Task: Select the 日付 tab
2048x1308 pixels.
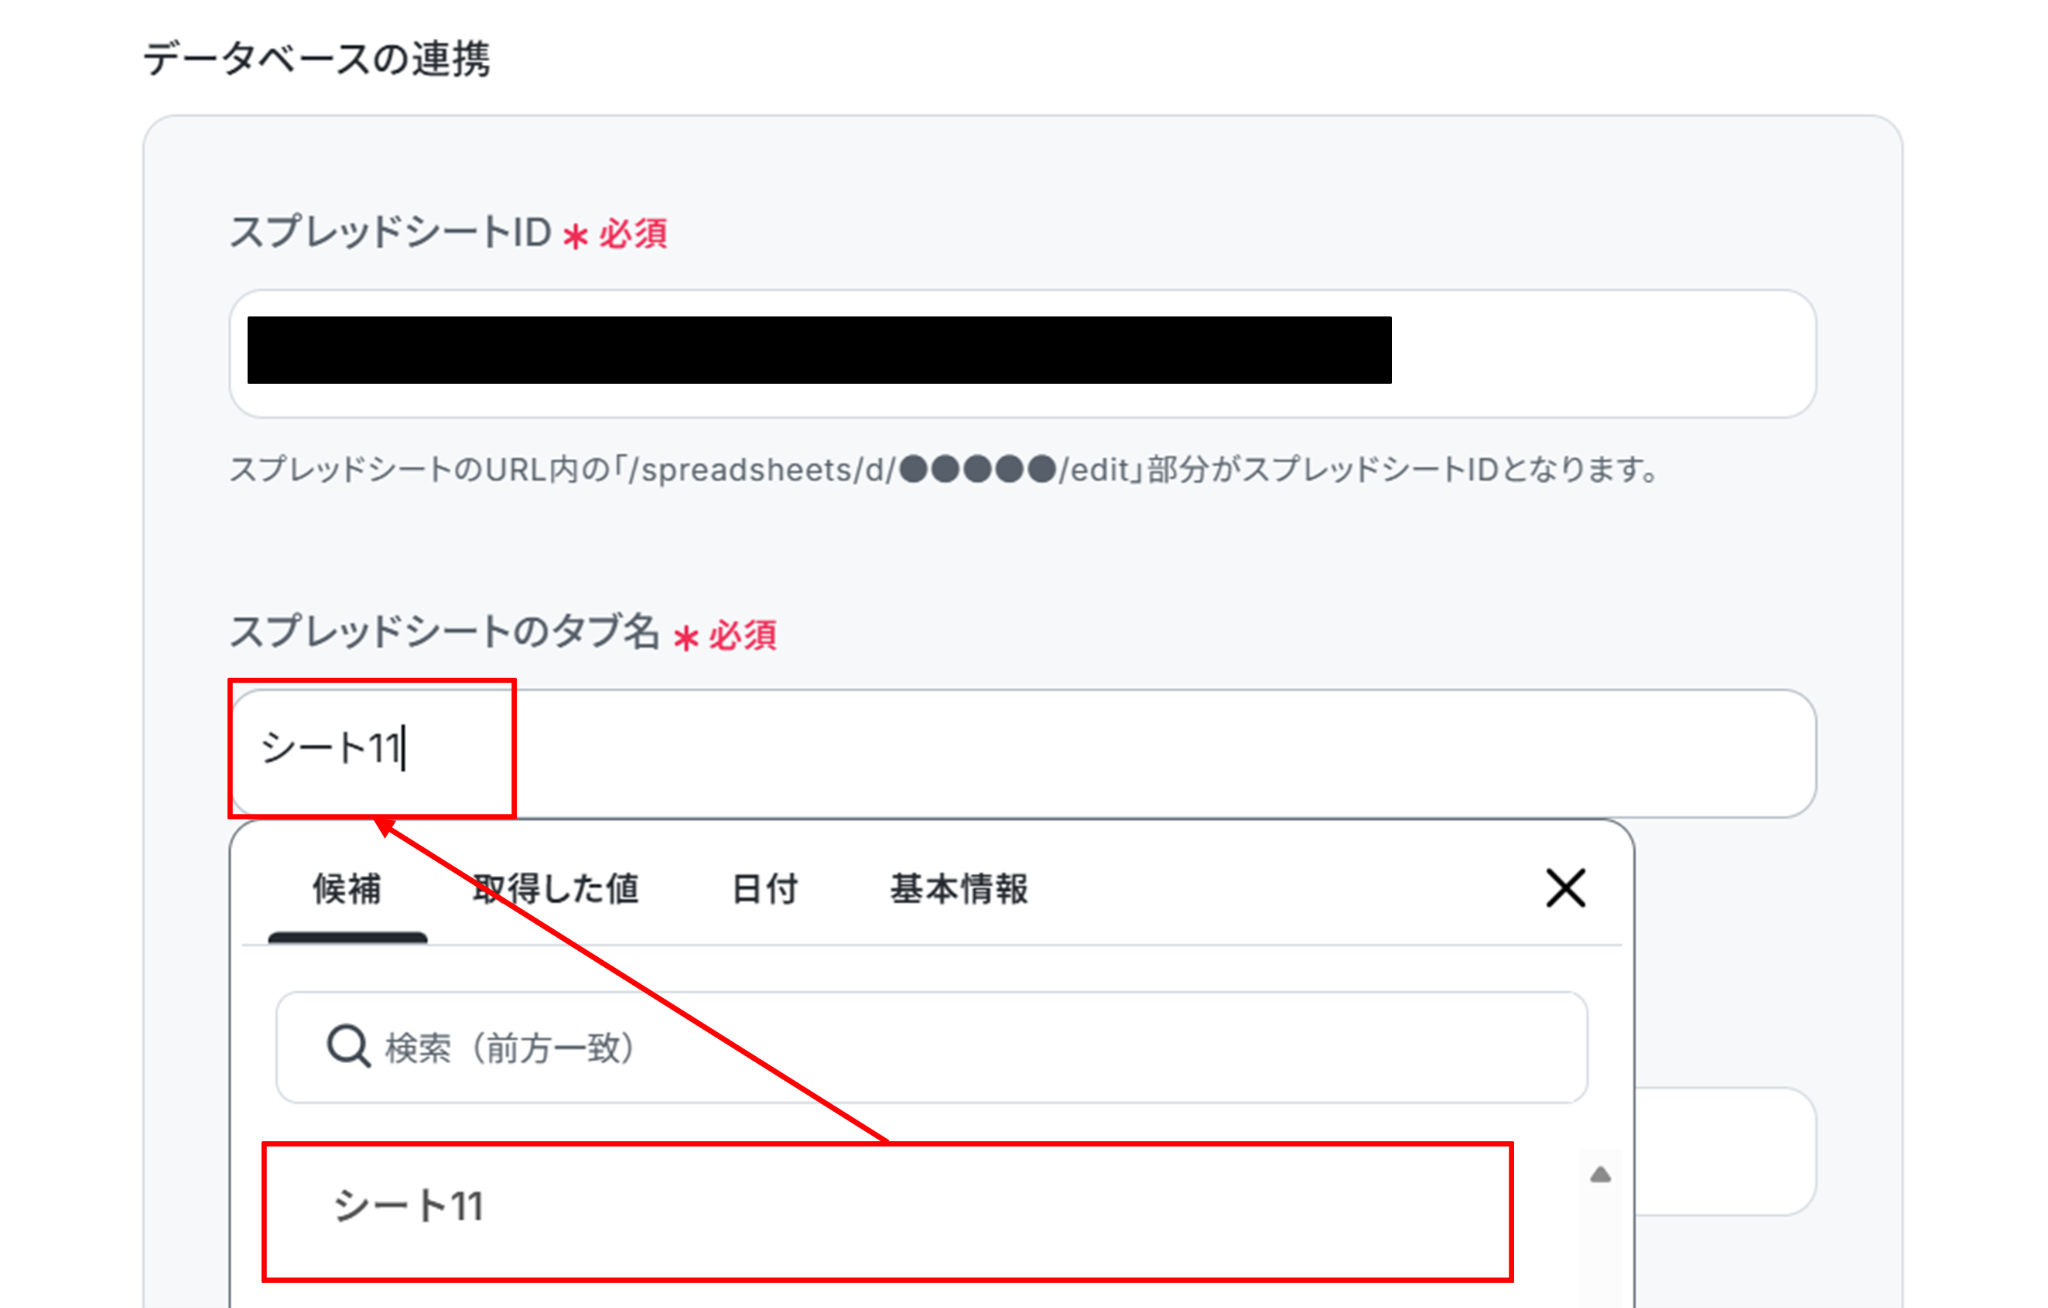Action: pos(764,889)
